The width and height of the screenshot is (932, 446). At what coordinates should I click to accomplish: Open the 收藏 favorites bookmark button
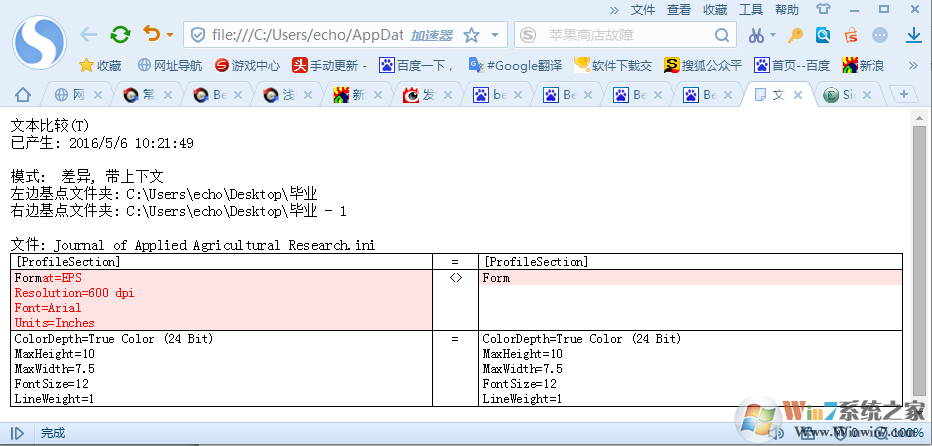pyautogui.click(x=100, y=66)
